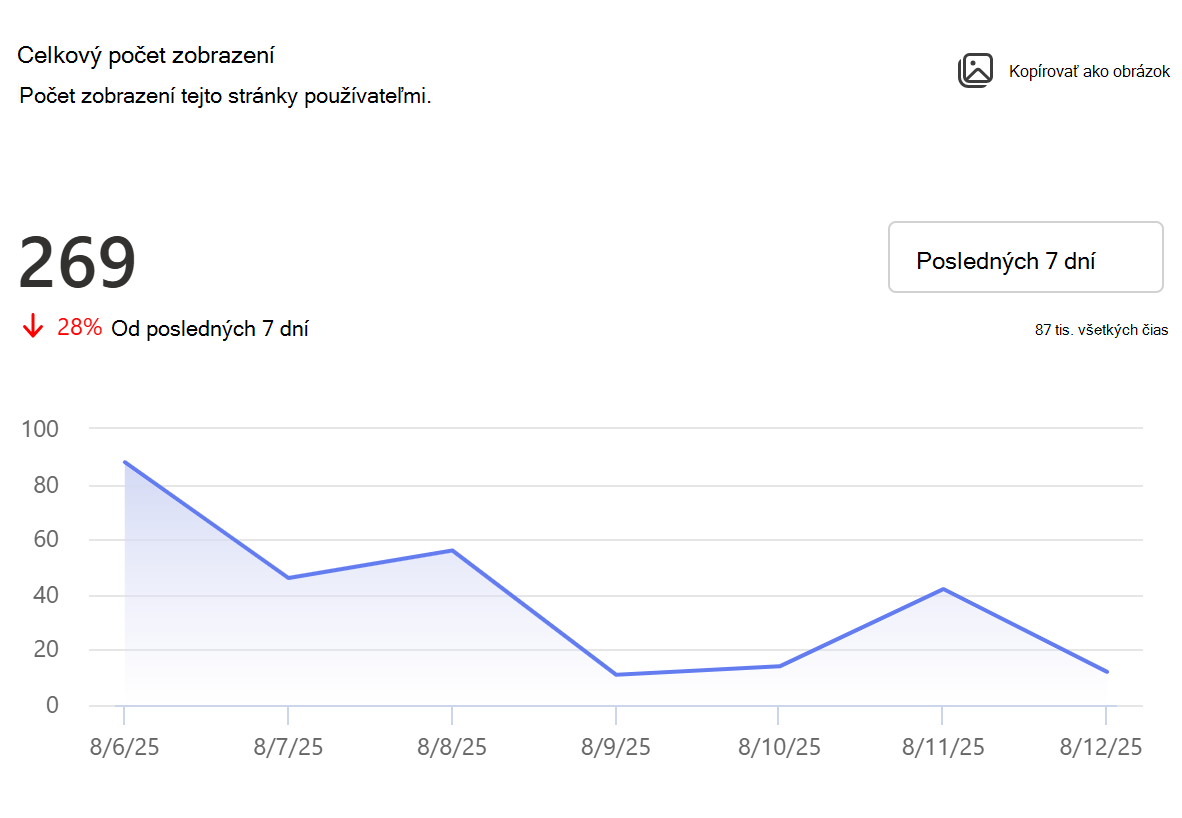
Task: Select the 8/10/25 data point on line
Action: click(x=779, y=666)
